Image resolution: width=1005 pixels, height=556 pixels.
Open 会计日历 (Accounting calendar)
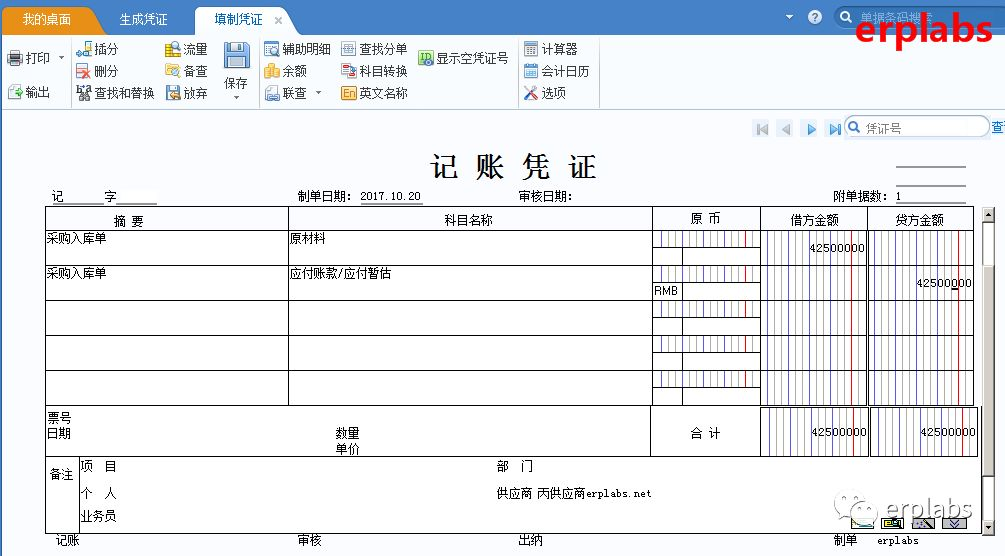coord(556,71)
